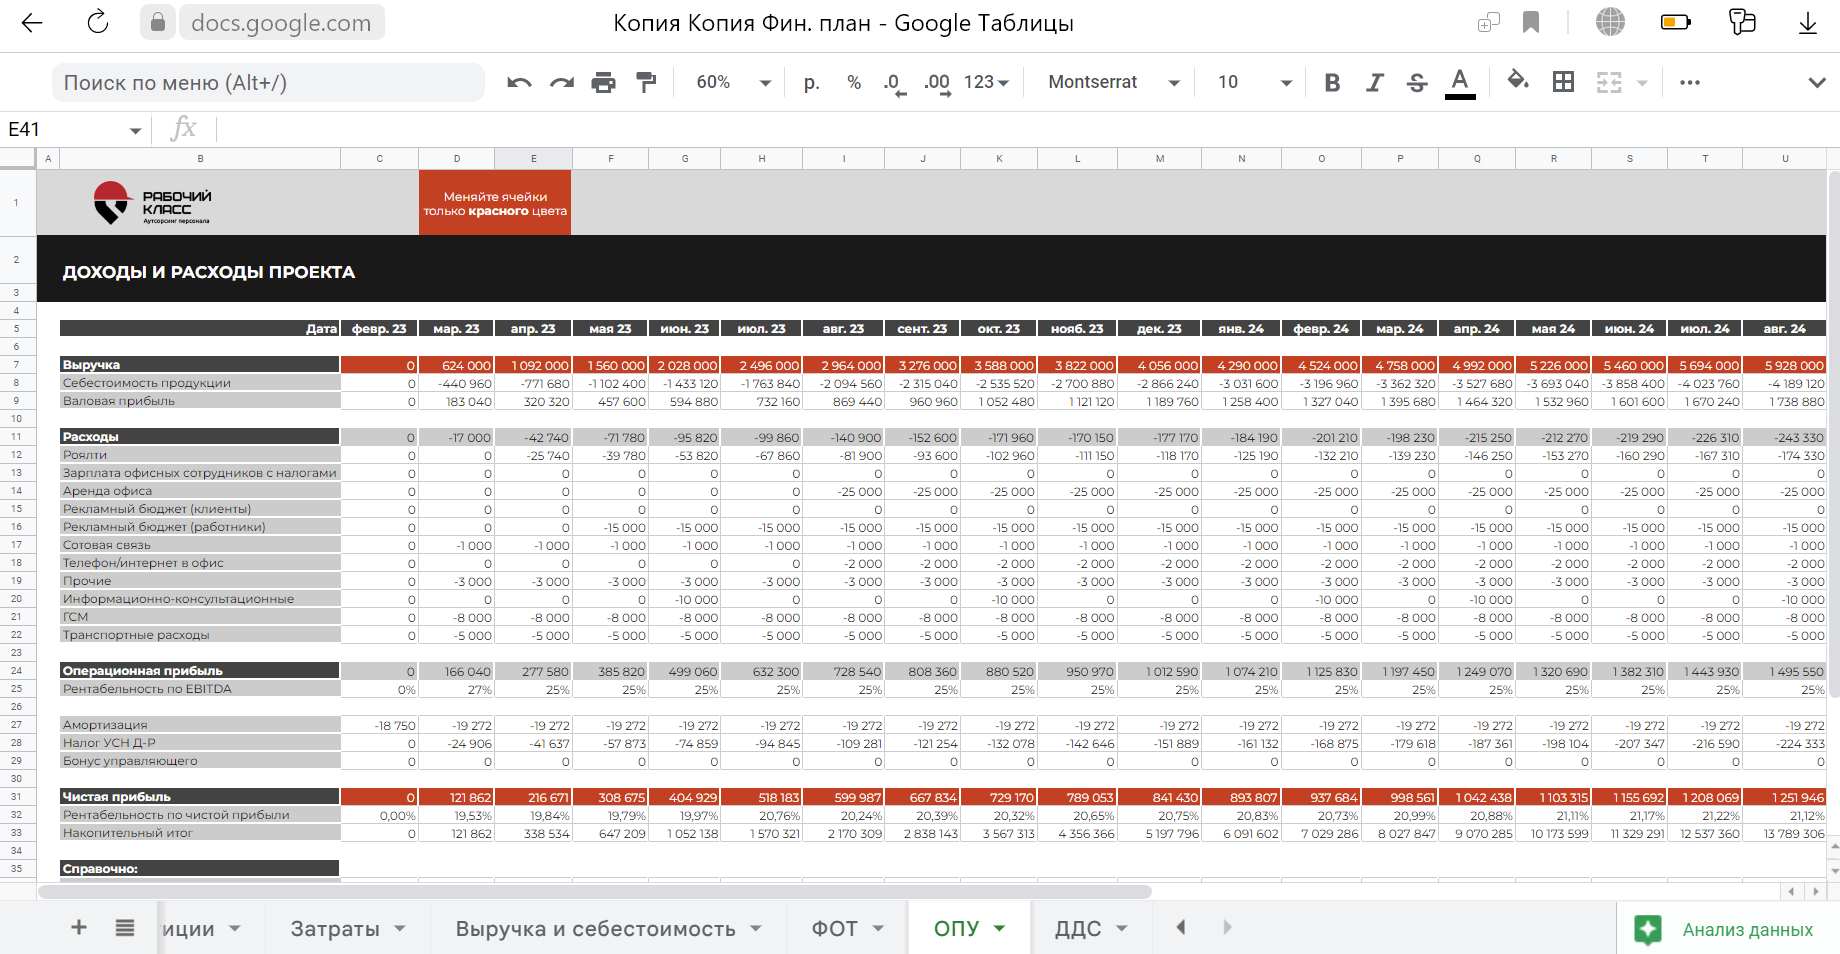Open the Montserrat font dropdown

click(1114, 83)
